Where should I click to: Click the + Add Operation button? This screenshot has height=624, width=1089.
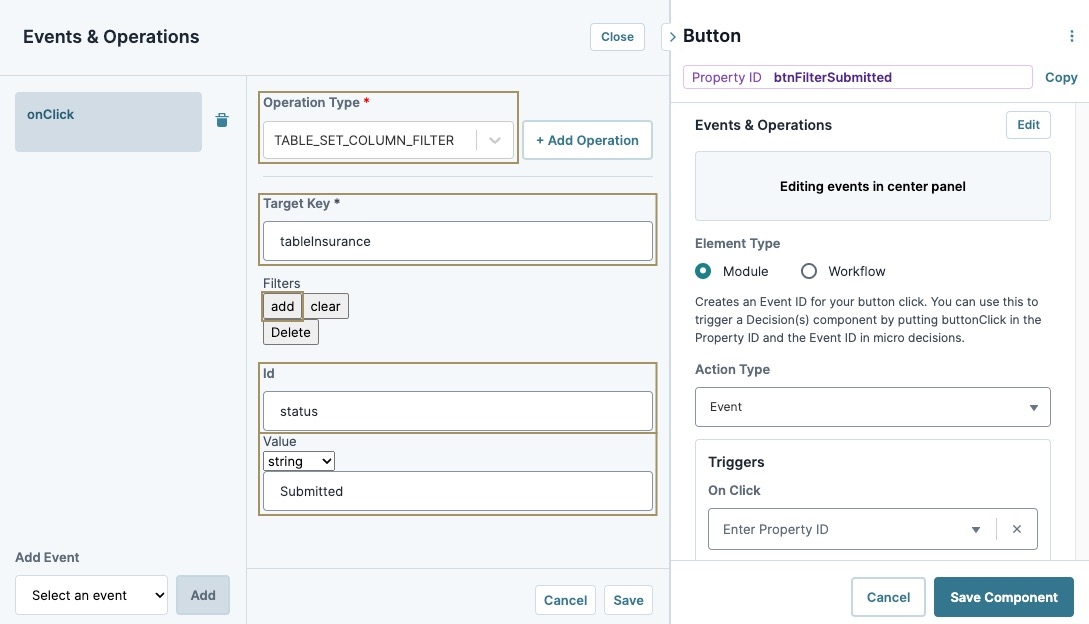click(x=588, y=140)
